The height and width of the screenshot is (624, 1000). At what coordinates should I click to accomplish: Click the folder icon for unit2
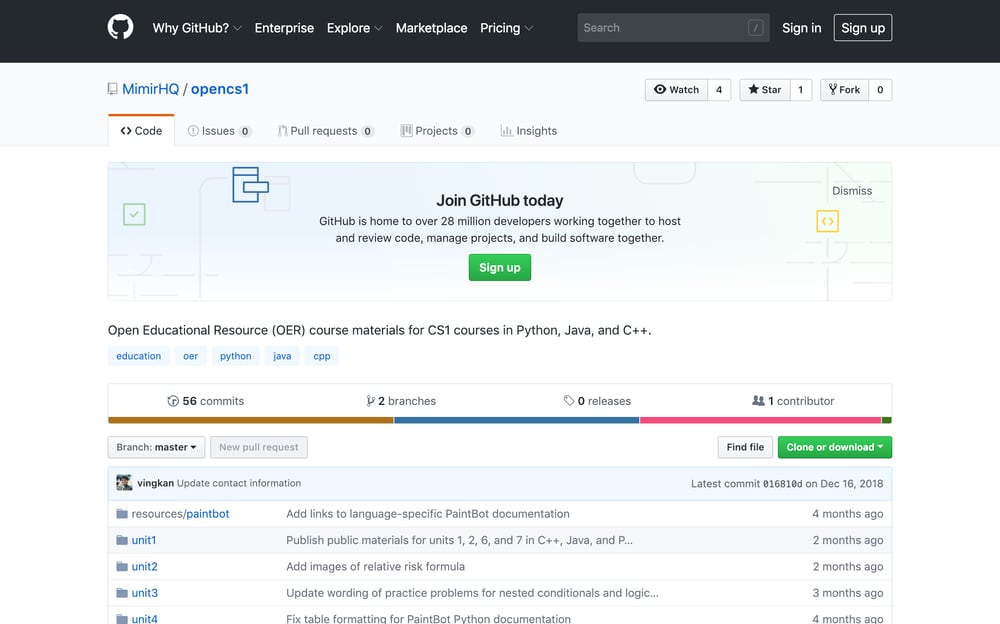click(x=122, y=567)
